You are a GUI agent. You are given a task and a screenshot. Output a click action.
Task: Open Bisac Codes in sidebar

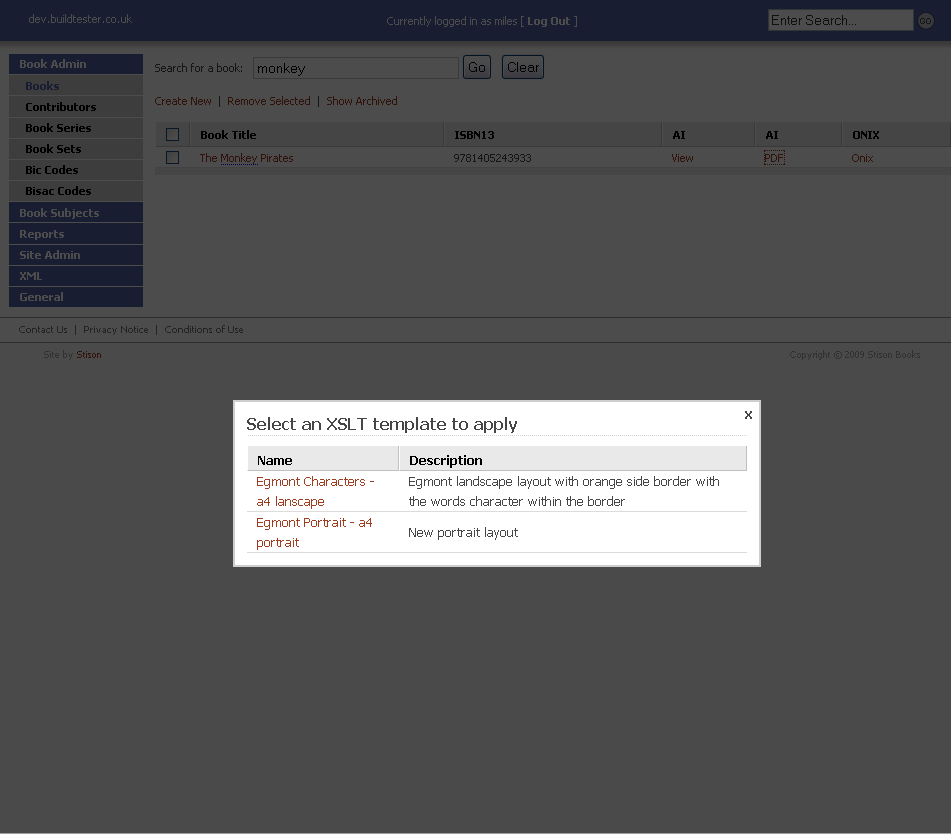click(x=76, y=191)
